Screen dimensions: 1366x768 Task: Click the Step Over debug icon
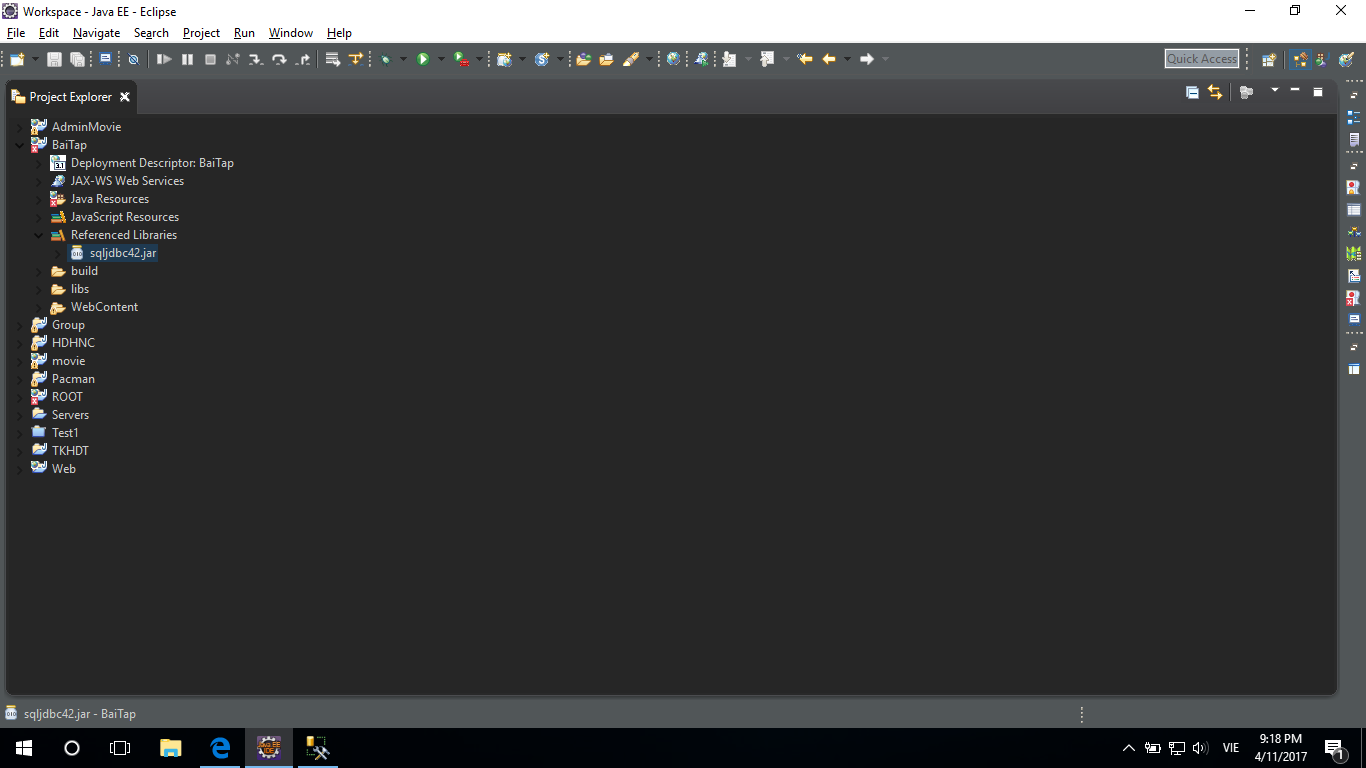[x=279, y=59]
